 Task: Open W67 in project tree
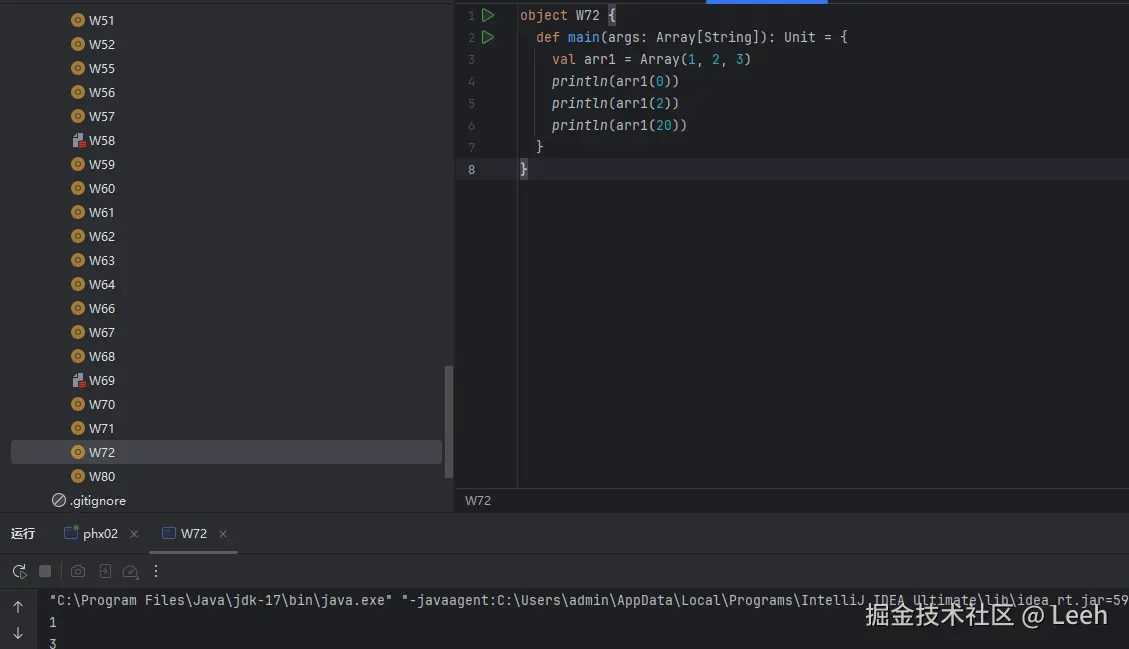102,333
